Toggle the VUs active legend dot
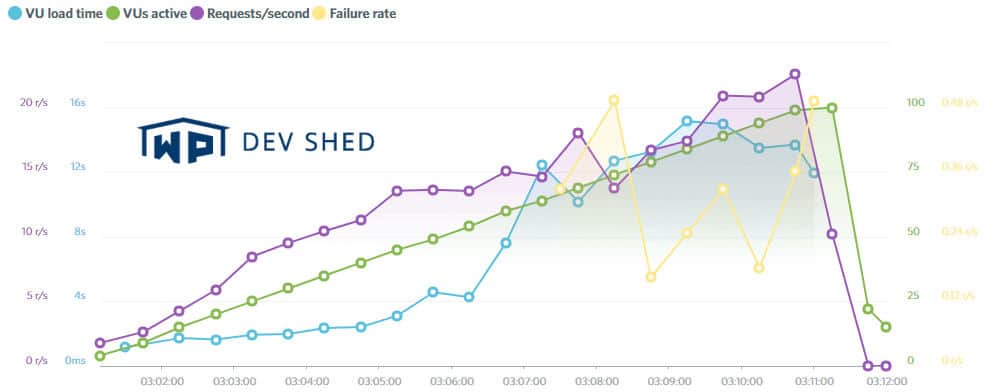Screen dimensions: 989x392 pos(114,13)
